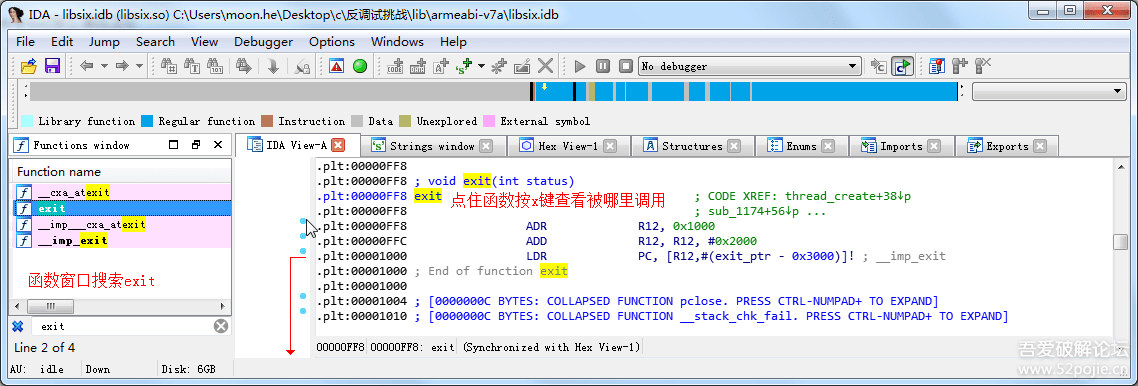The height and width of the screenshot is (386, 1138).
Task: Stop the debugger process
Action: click(x=626, y=66)
